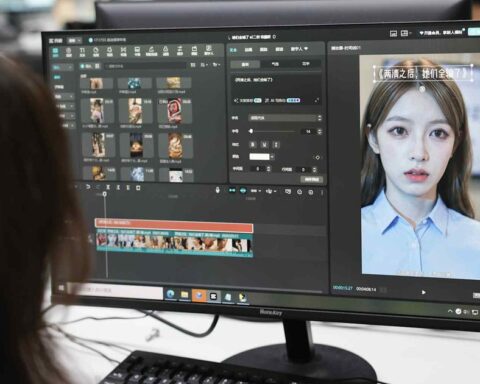Click timeline zoom-in icon
The image size is (480, 384).
(311, 192)
